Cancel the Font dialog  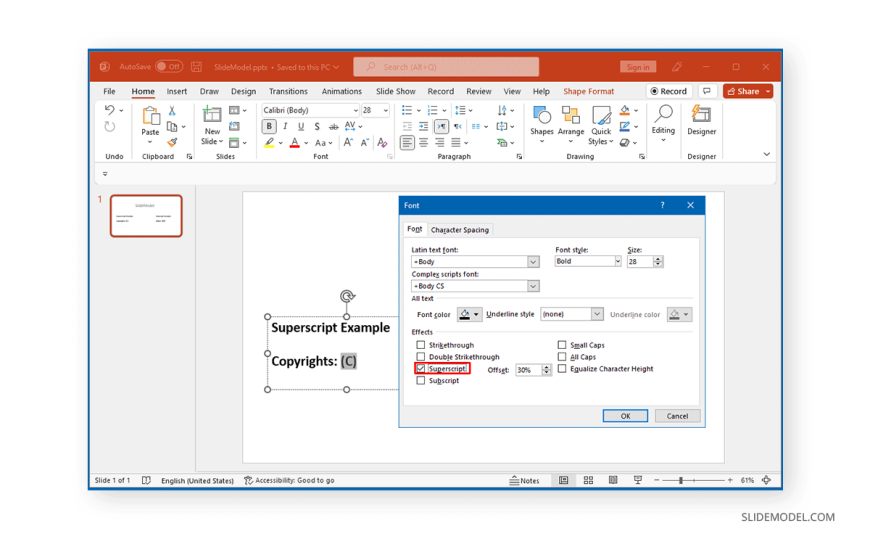677,416
